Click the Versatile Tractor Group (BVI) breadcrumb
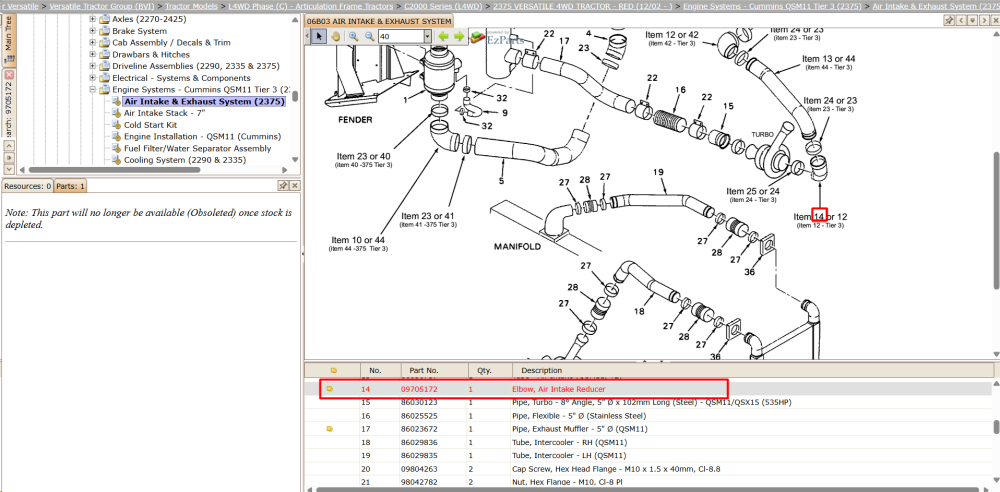The width and height of the screenshot is (1000, 492). [99, 6]
